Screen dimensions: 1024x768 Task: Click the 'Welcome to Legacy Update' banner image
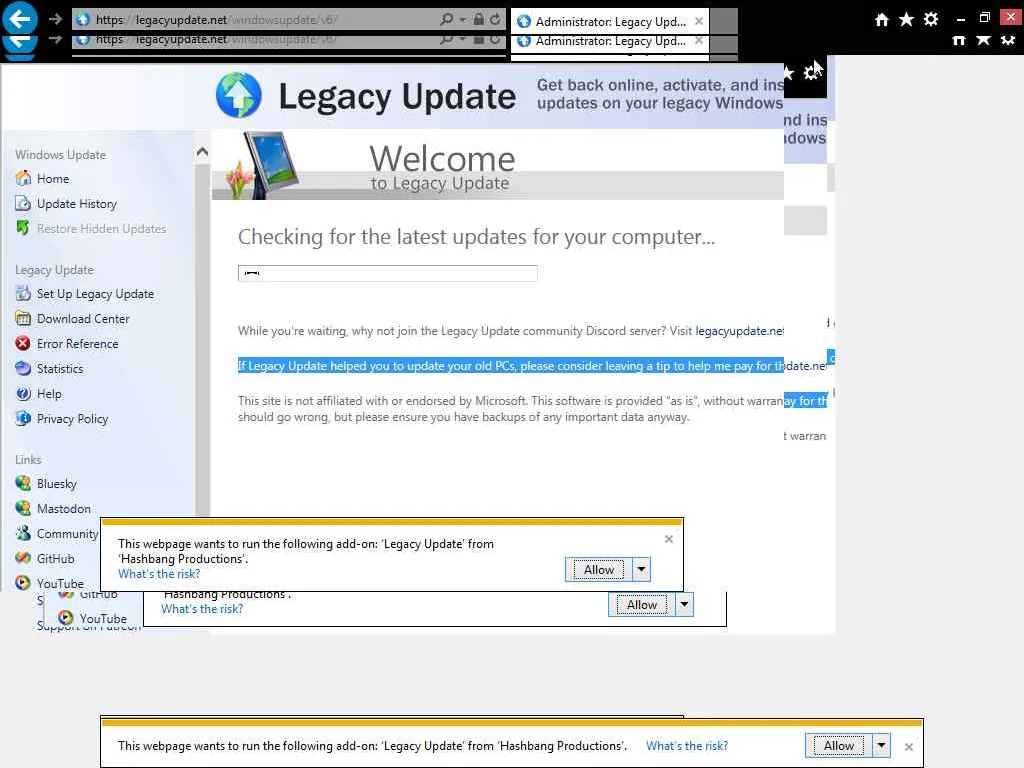click(x=498, y=165)
